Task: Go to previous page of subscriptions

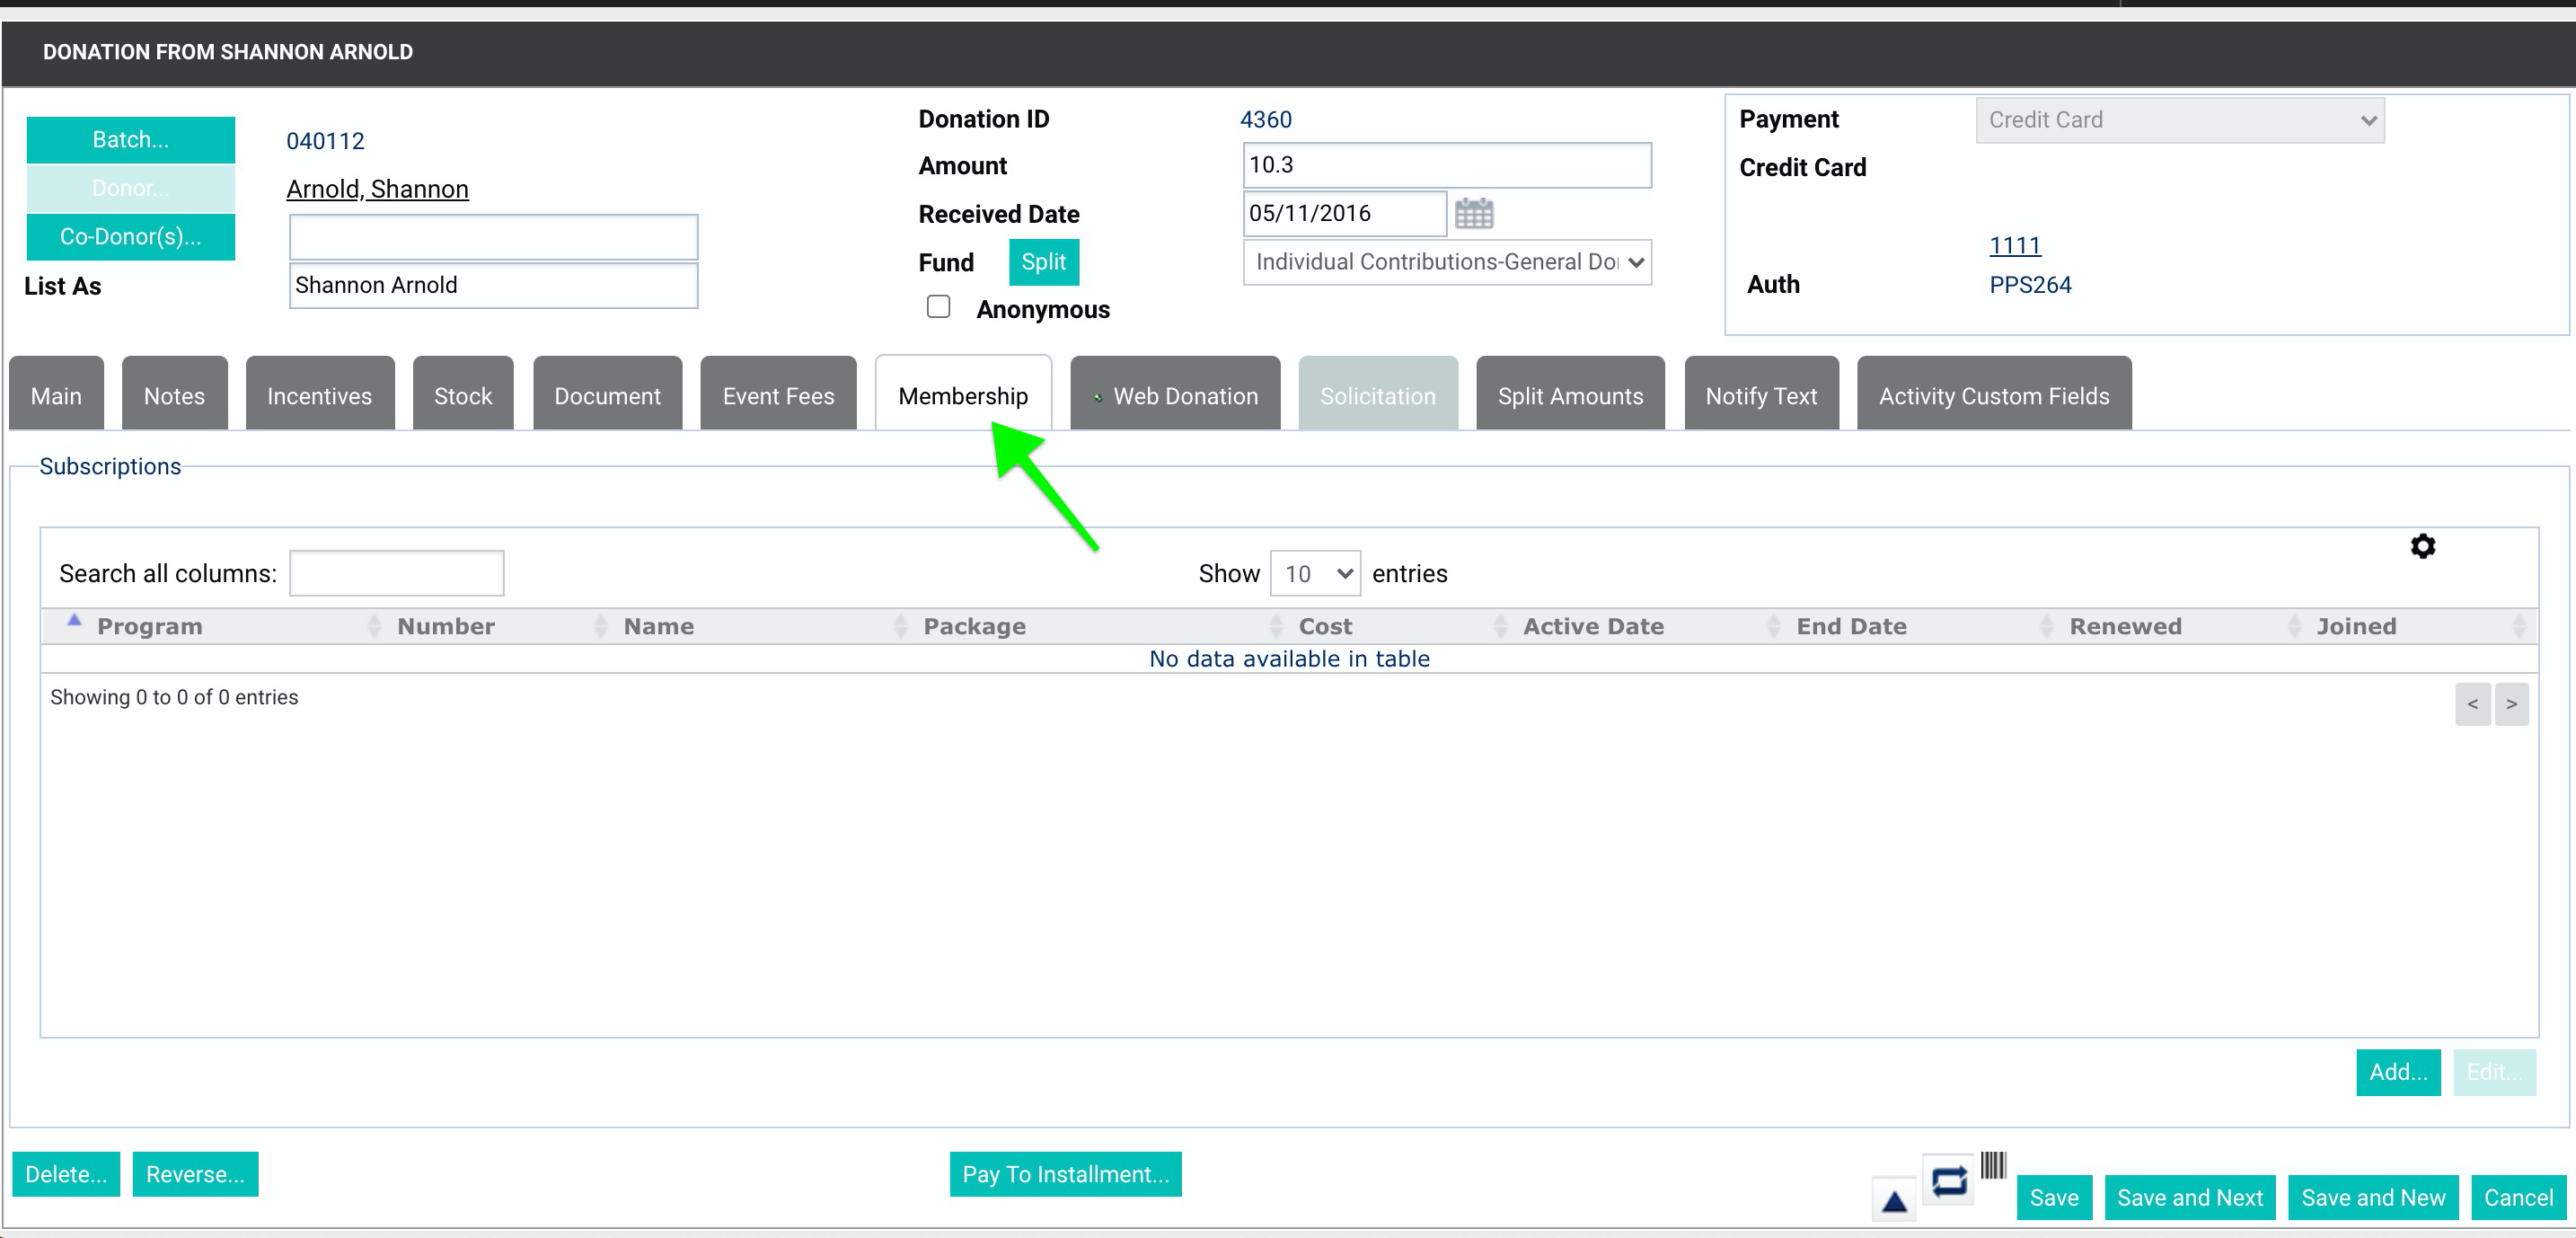Action: tap(2472, 704)
